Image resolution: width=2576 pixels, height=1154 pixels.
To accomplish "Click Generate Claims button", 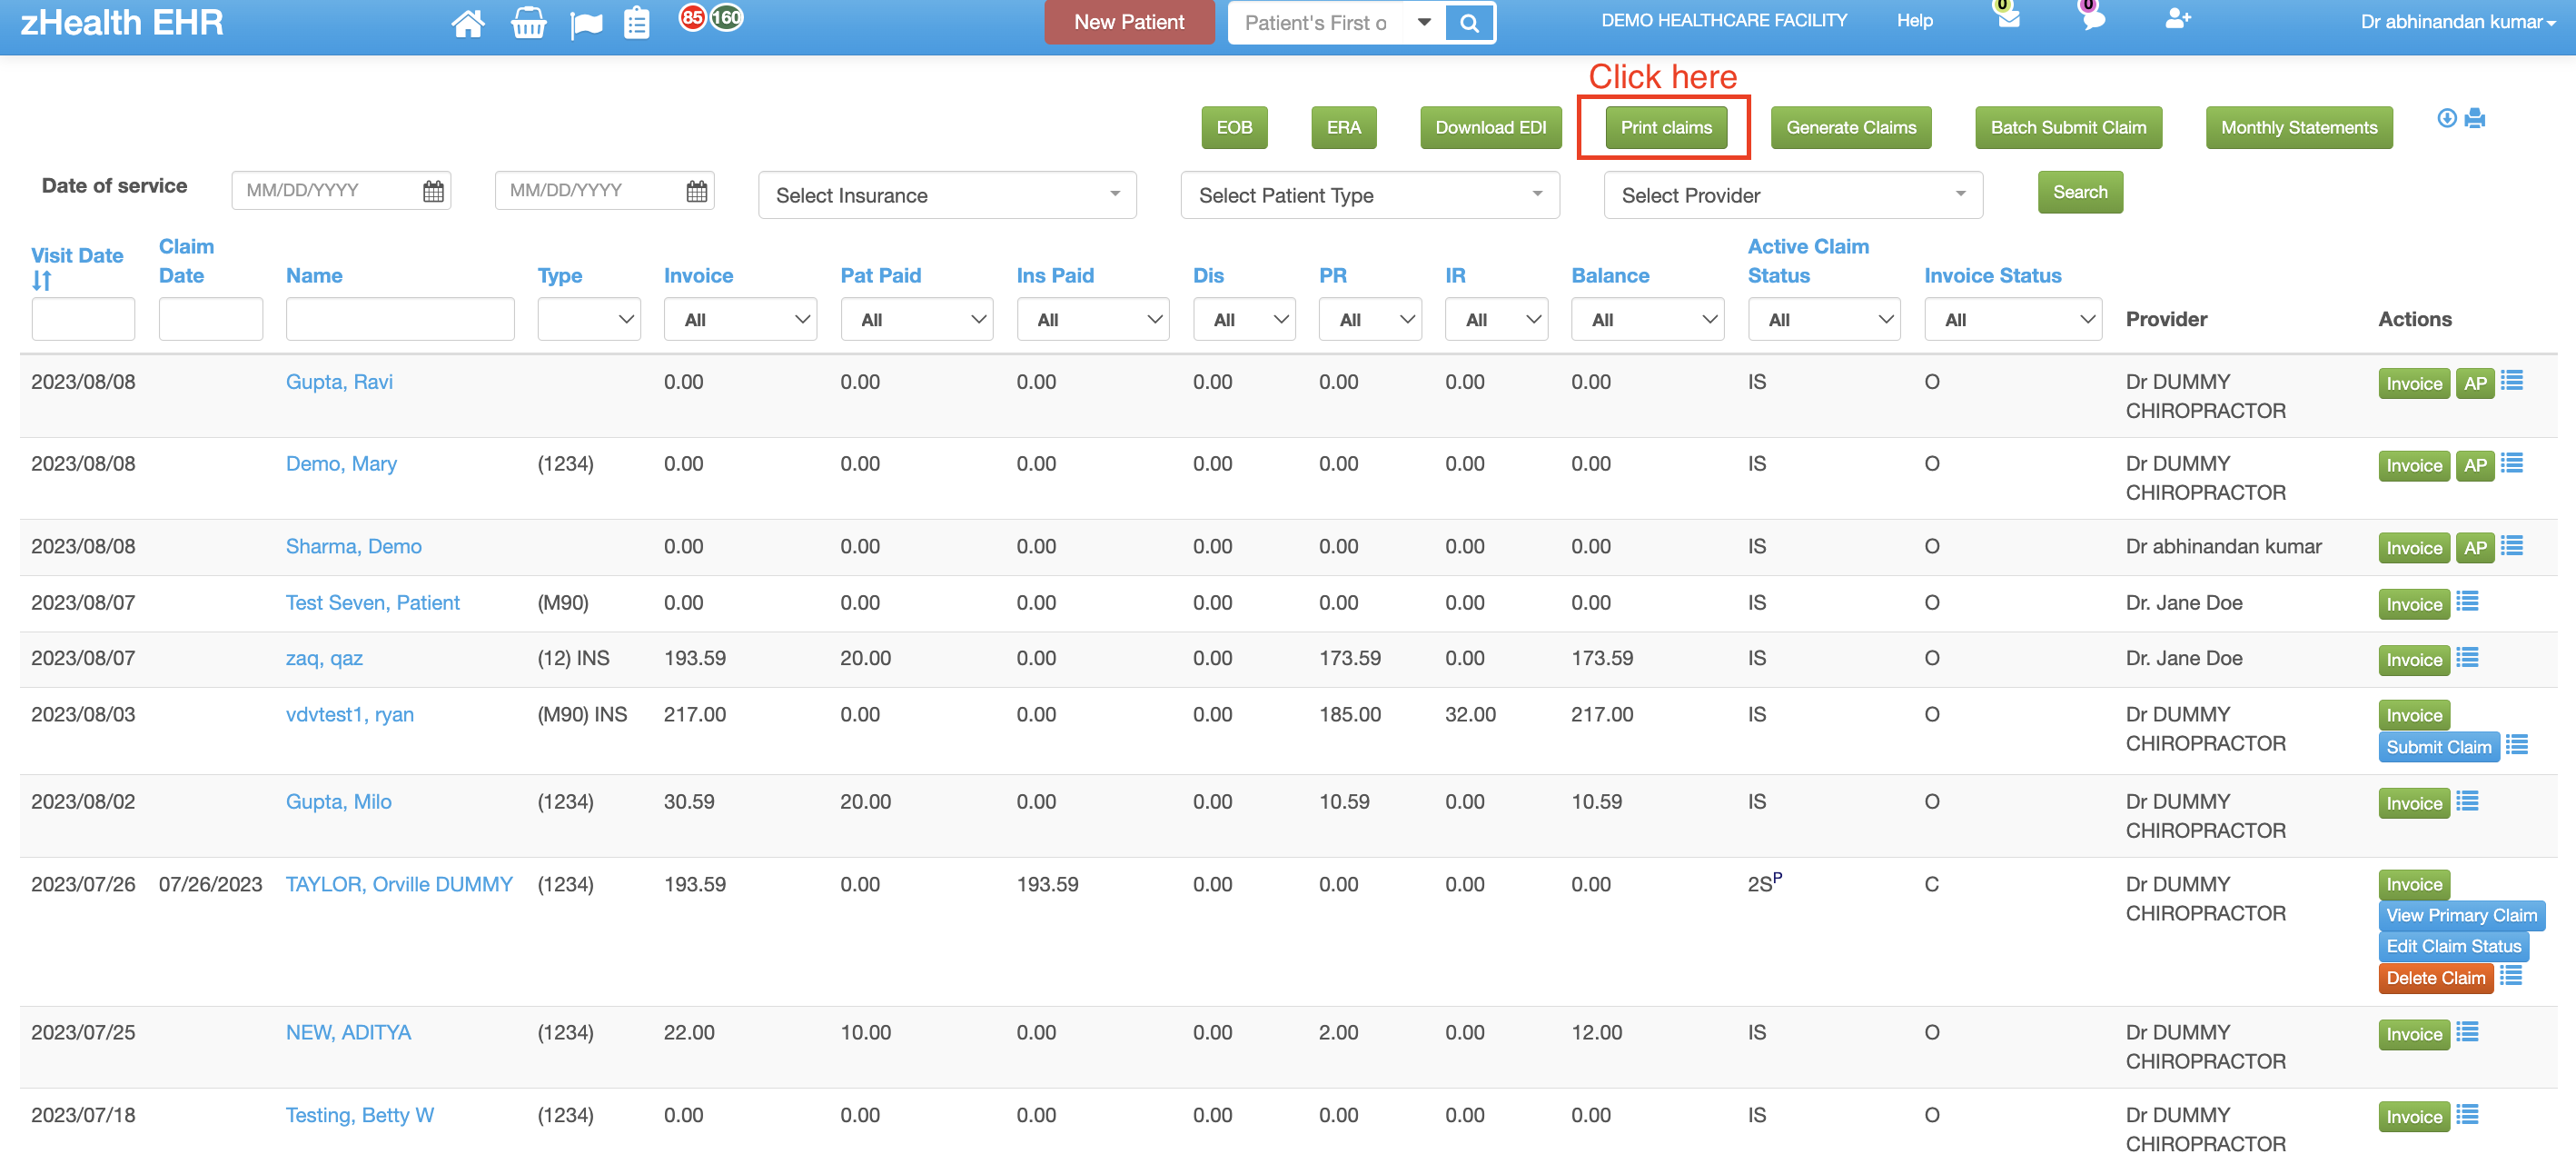I will point(1850,127).
